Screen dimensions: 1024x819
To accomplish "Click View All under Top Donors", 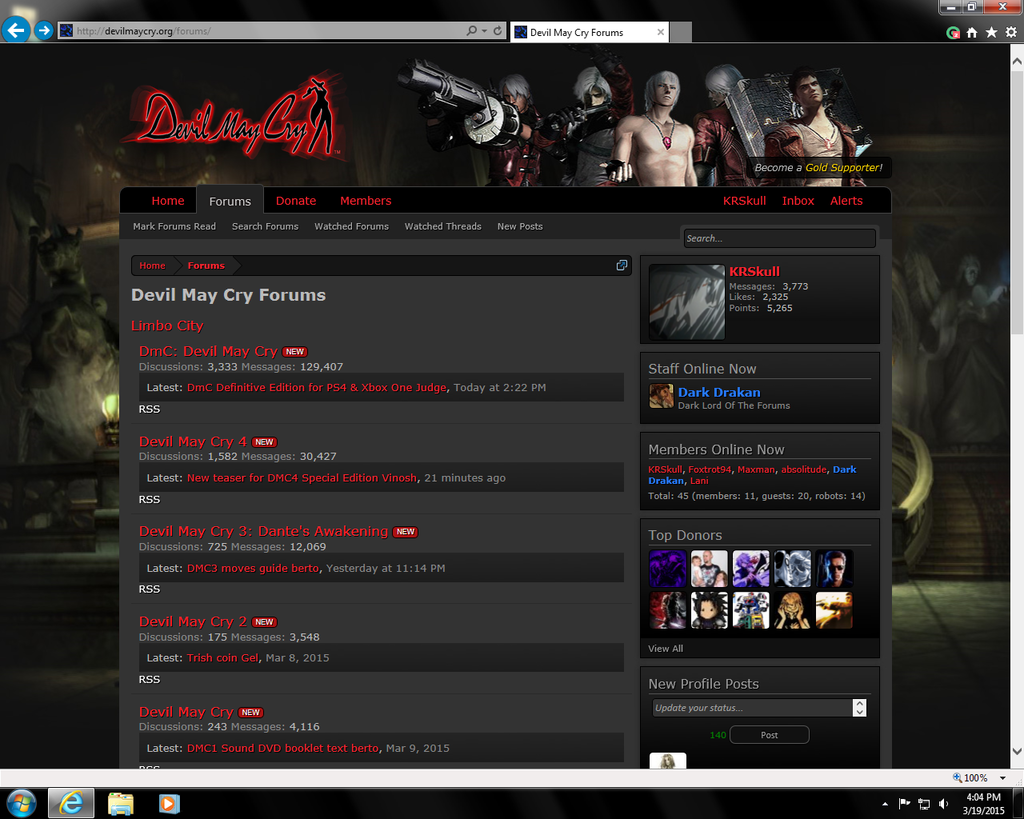I will pos(665,649).
